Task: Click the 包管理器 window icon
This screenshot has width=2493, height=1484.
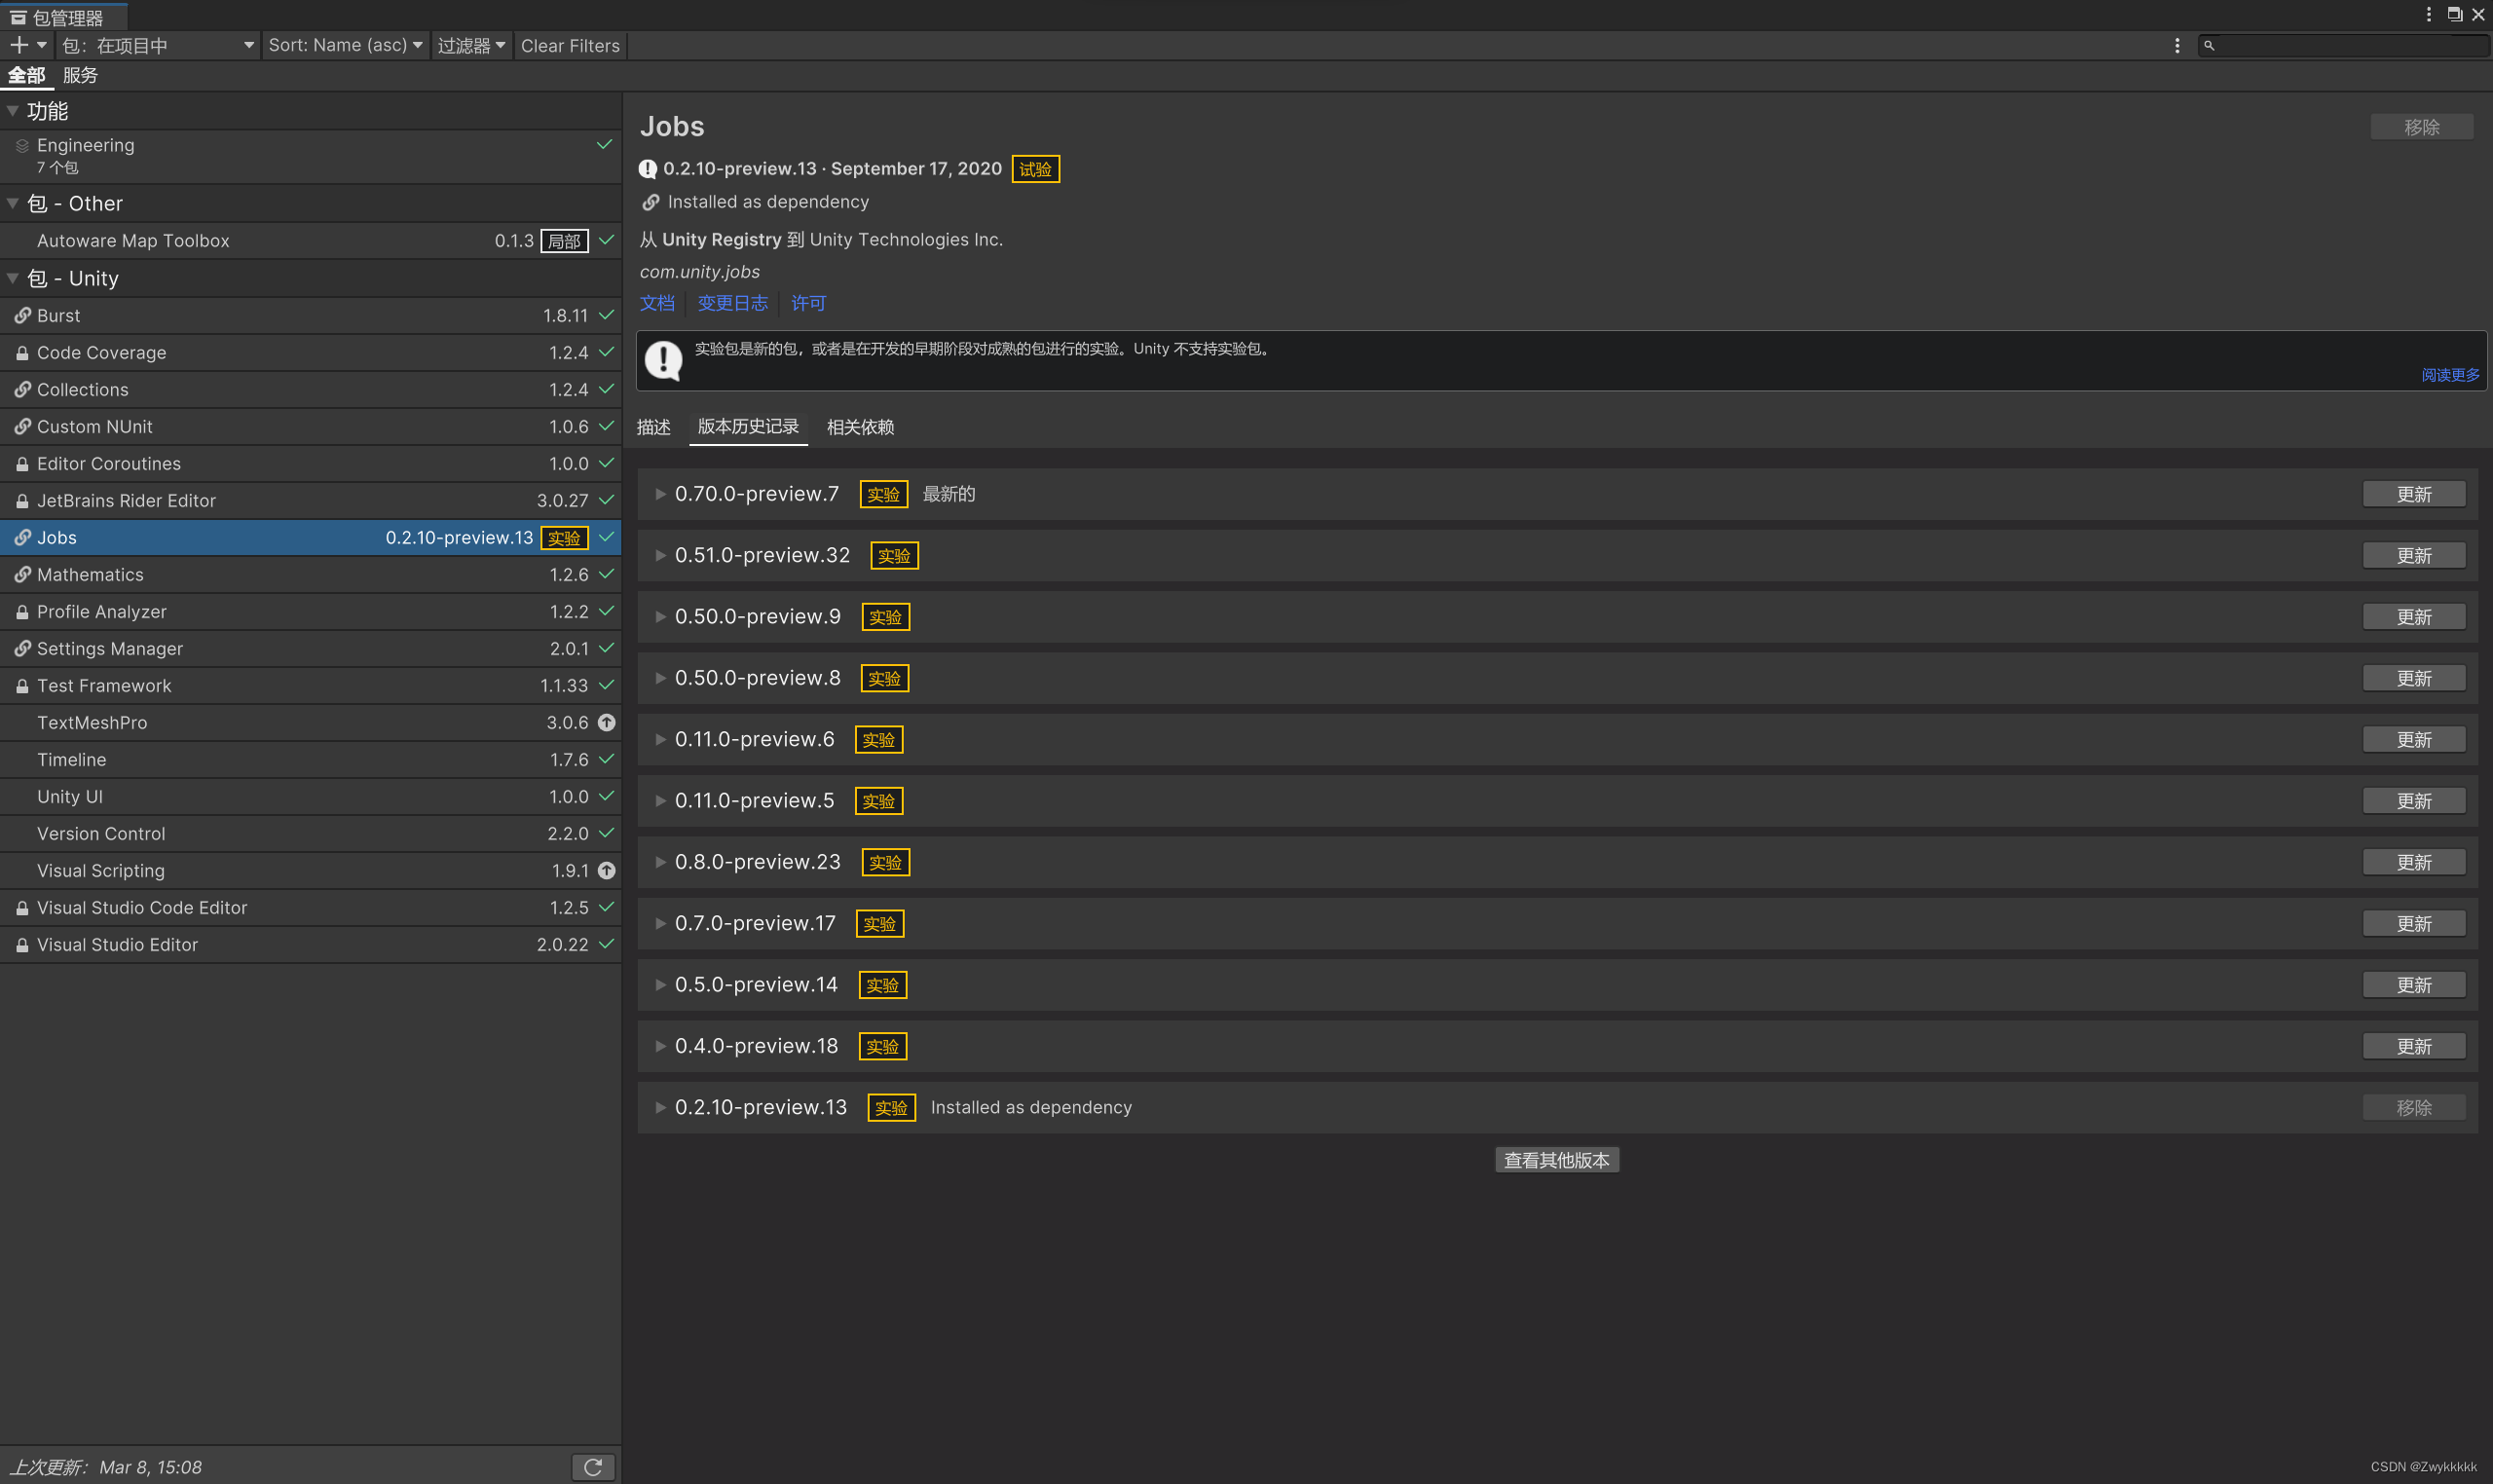Action: (18, 16)
